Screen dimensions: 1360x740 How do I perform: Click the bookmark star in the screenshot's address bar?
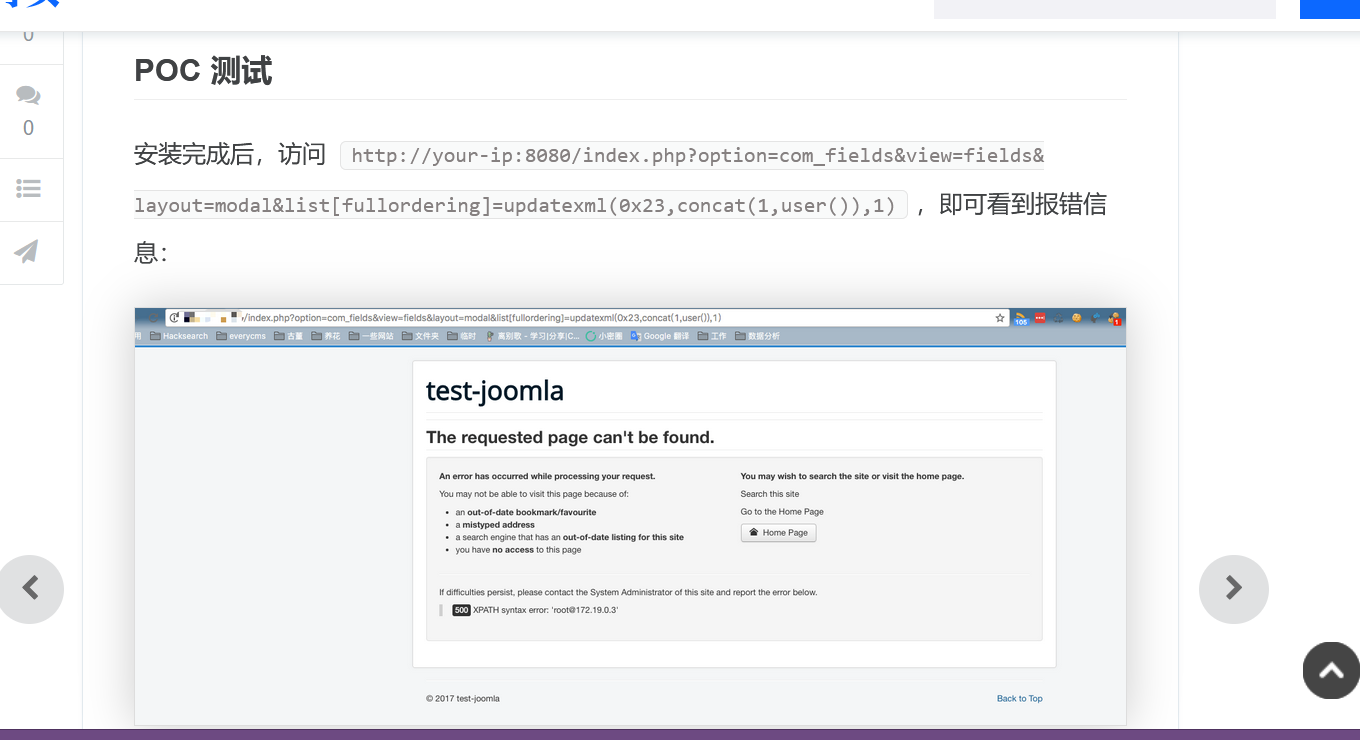click(x=999, y=318)
